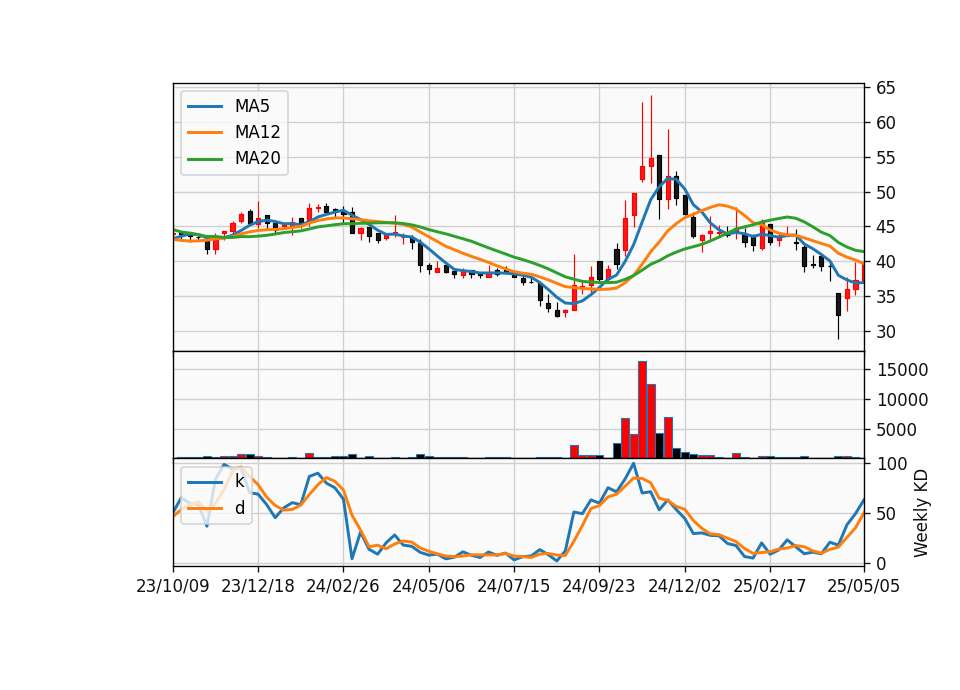Viewport: 960px width, 690px height.
Task: Click the MA20 legend label
Action: (257, 158)
